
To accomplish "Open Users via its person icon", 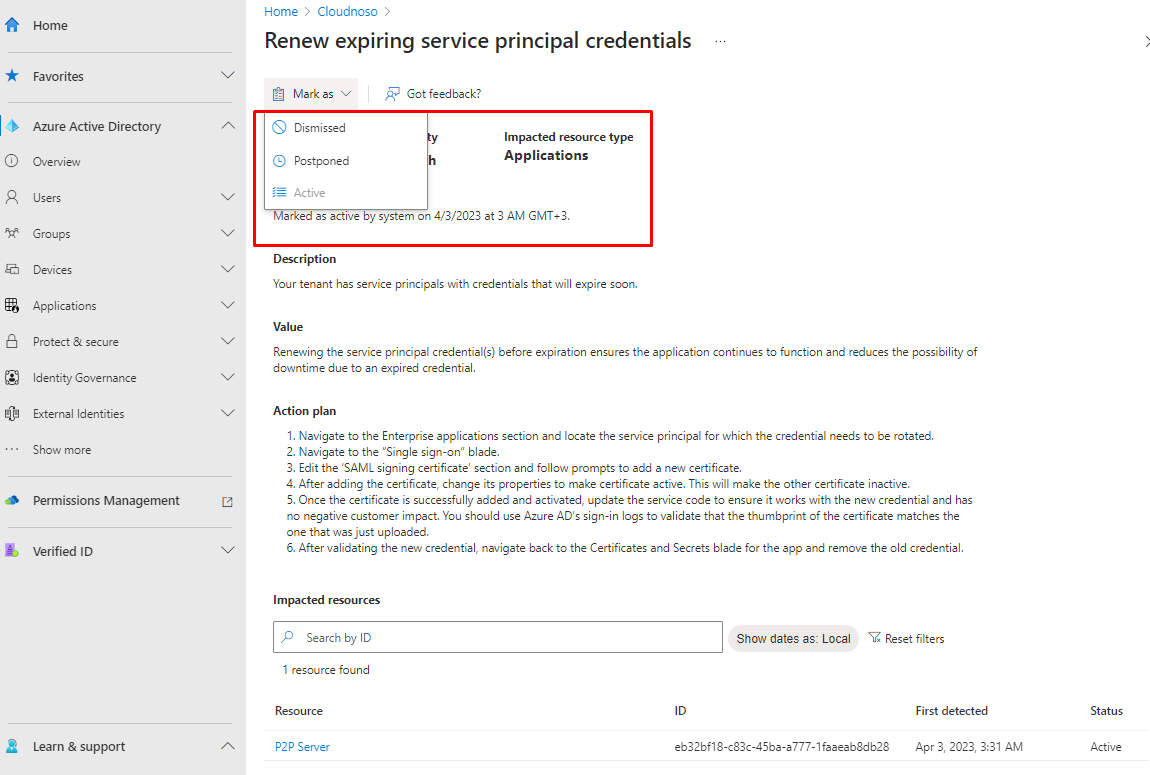I will [12, 198].
